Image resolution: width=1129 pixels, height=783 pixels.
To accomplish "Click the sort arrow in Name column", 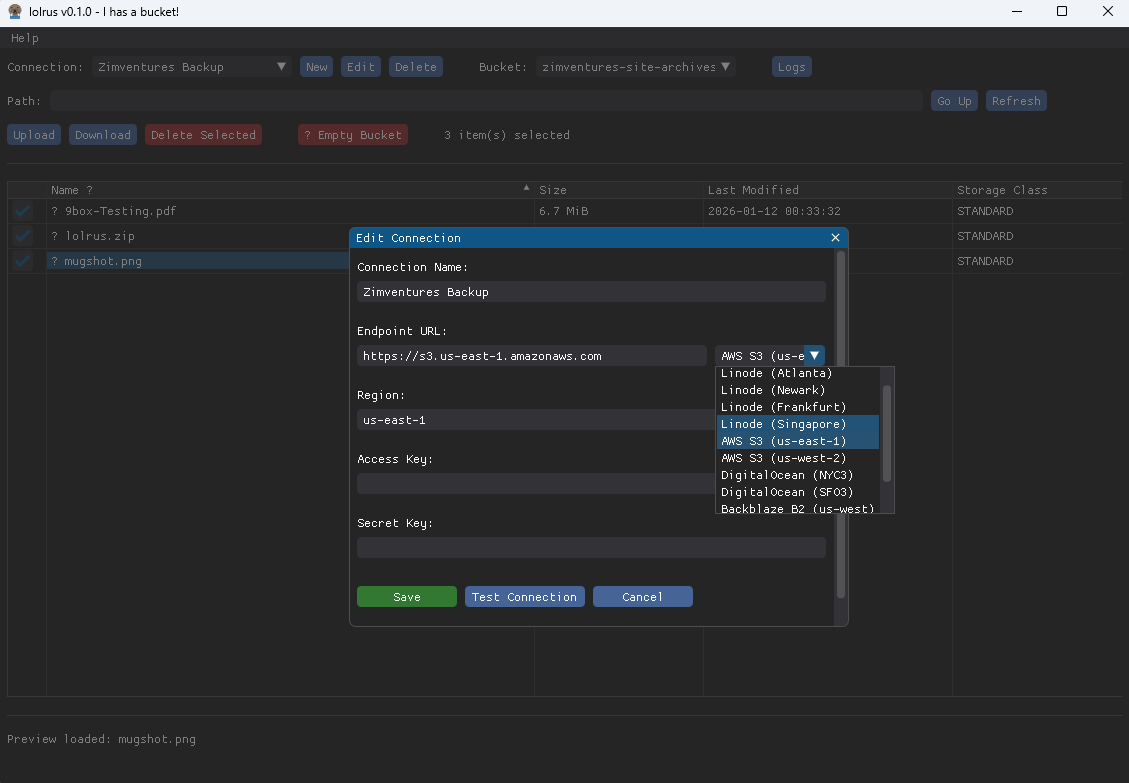I will point(526,189).
